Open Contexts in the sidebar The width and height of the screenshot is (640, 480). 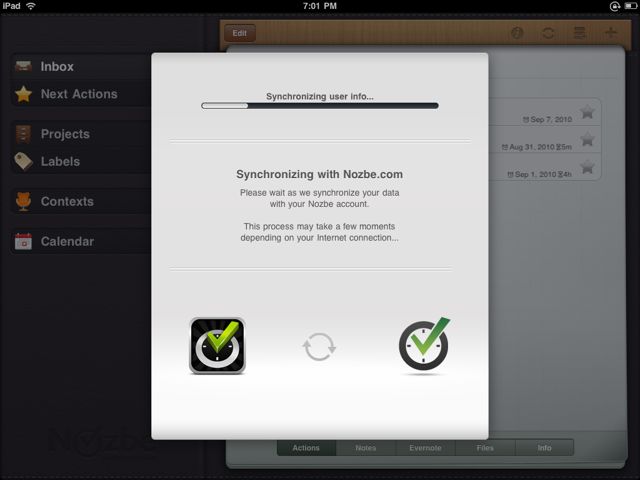click(81, 201)
